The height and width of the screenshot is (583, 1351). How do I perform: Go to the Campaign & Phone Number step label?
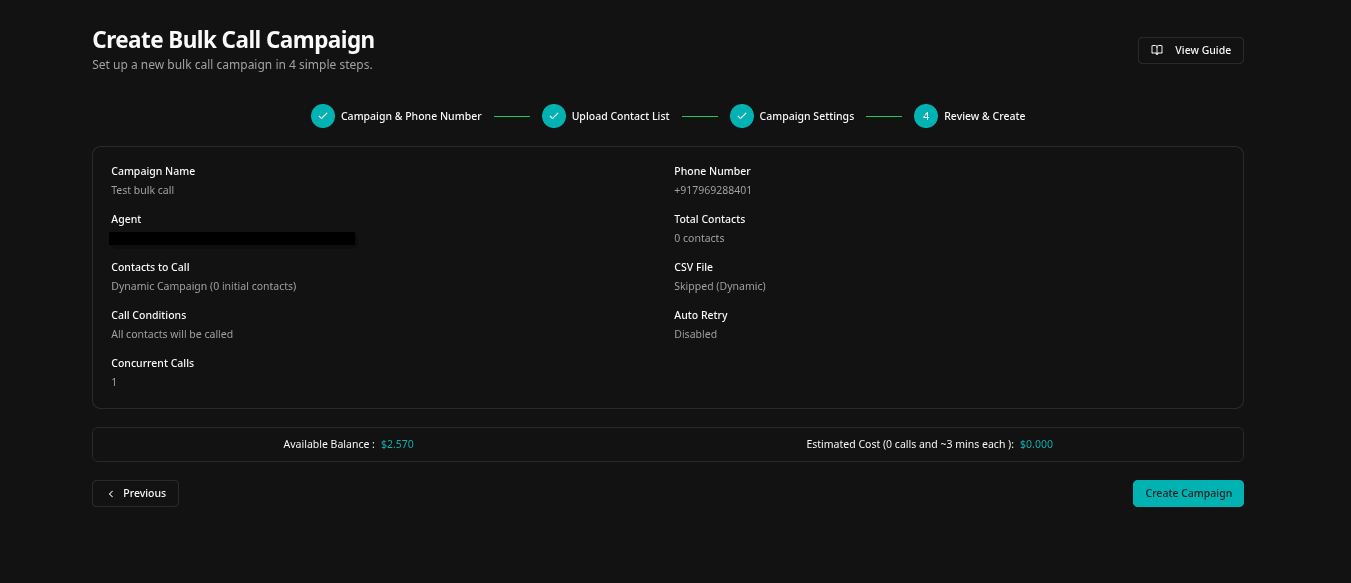[411, 116]
